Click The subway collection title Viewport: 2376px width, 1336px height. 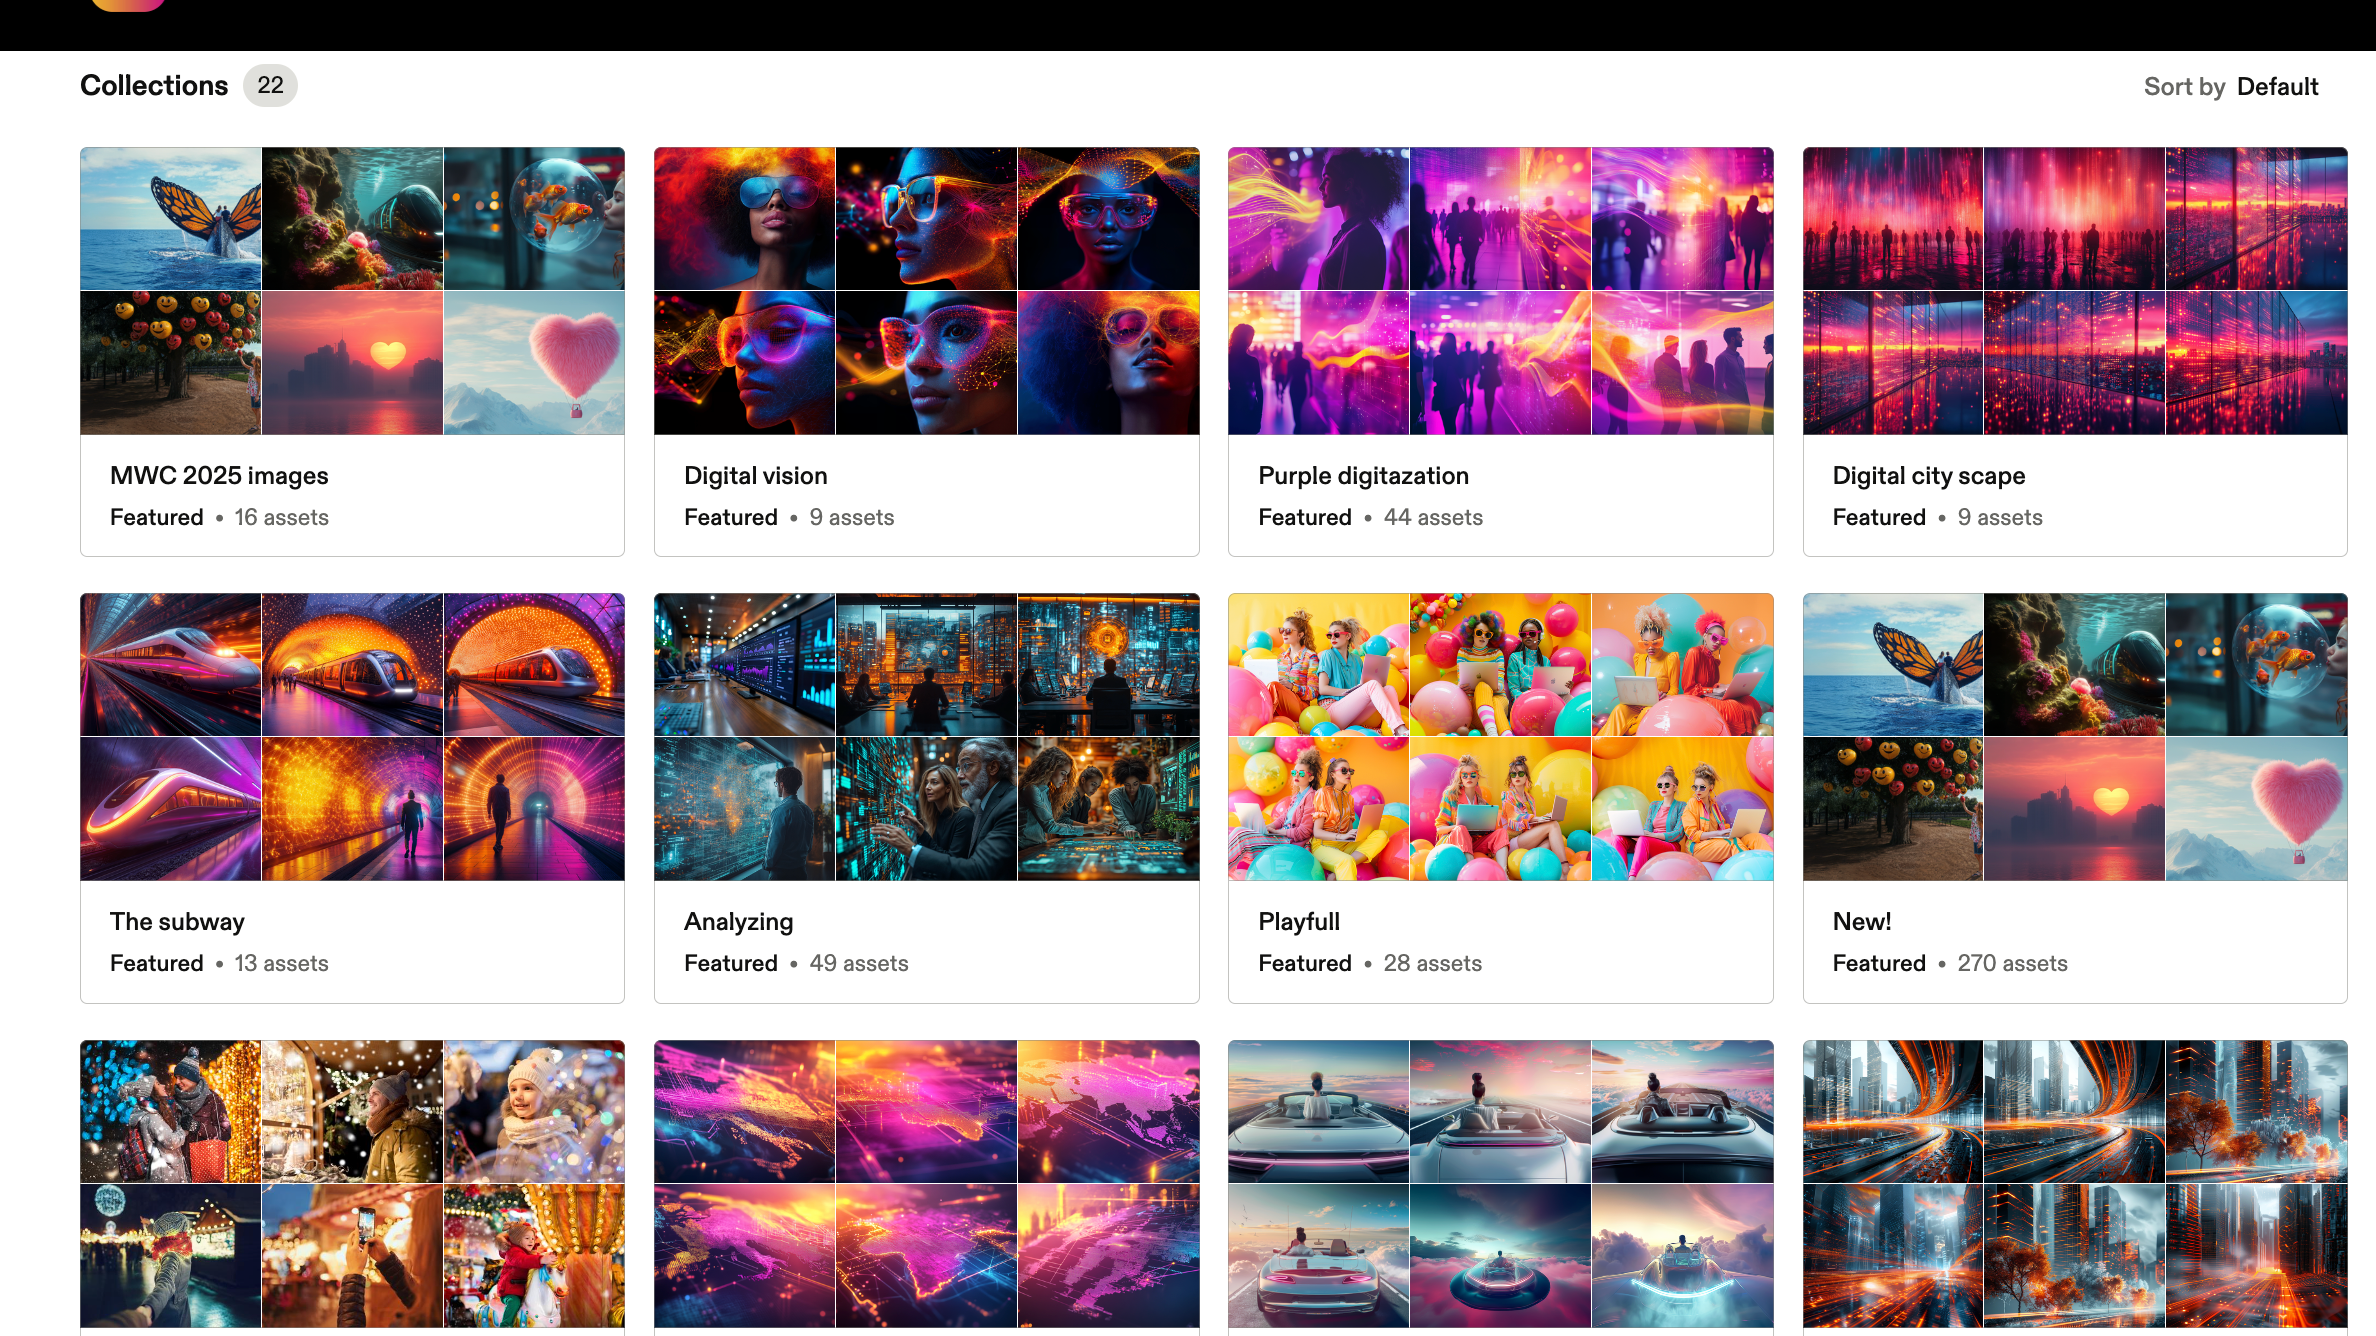click(x=177, y=922)
